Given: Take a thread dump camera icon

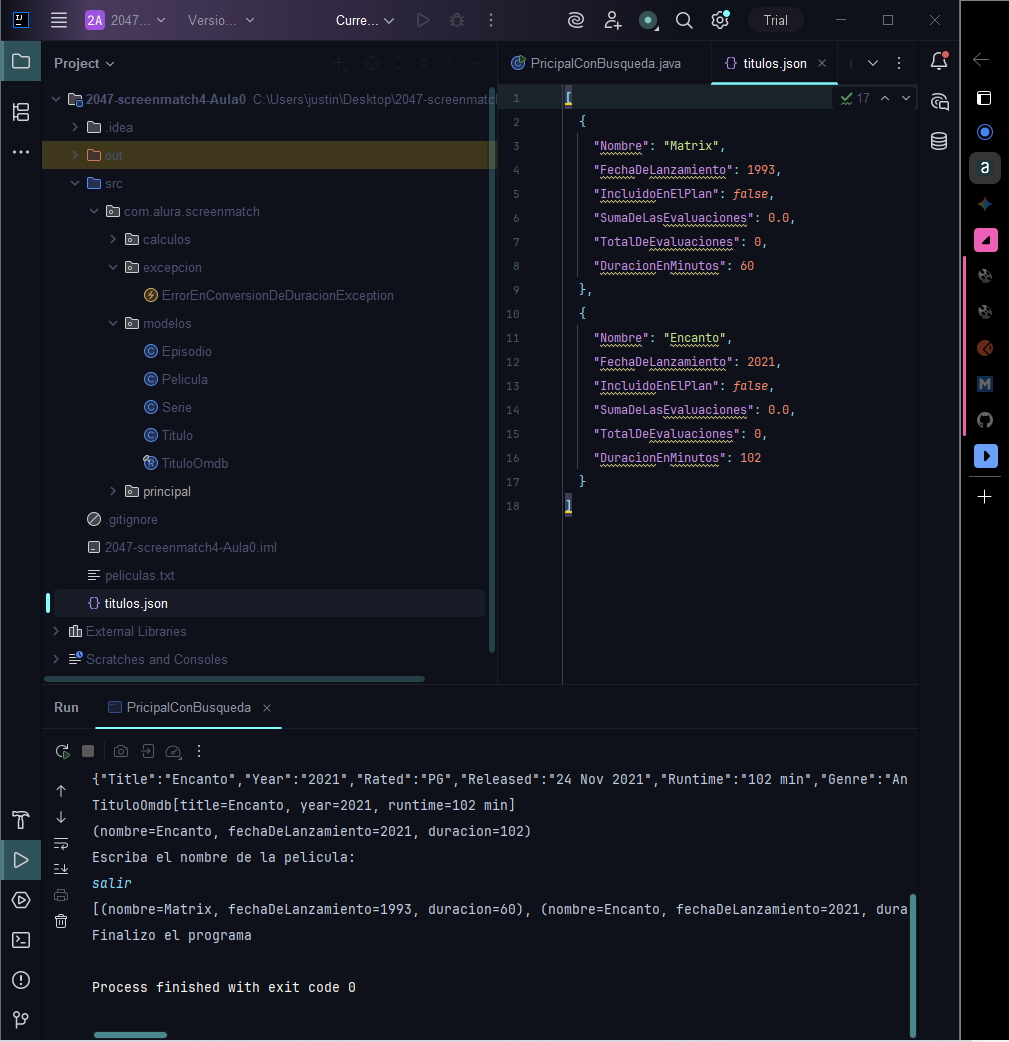Looking at the screenshot, I should [120, 751].
